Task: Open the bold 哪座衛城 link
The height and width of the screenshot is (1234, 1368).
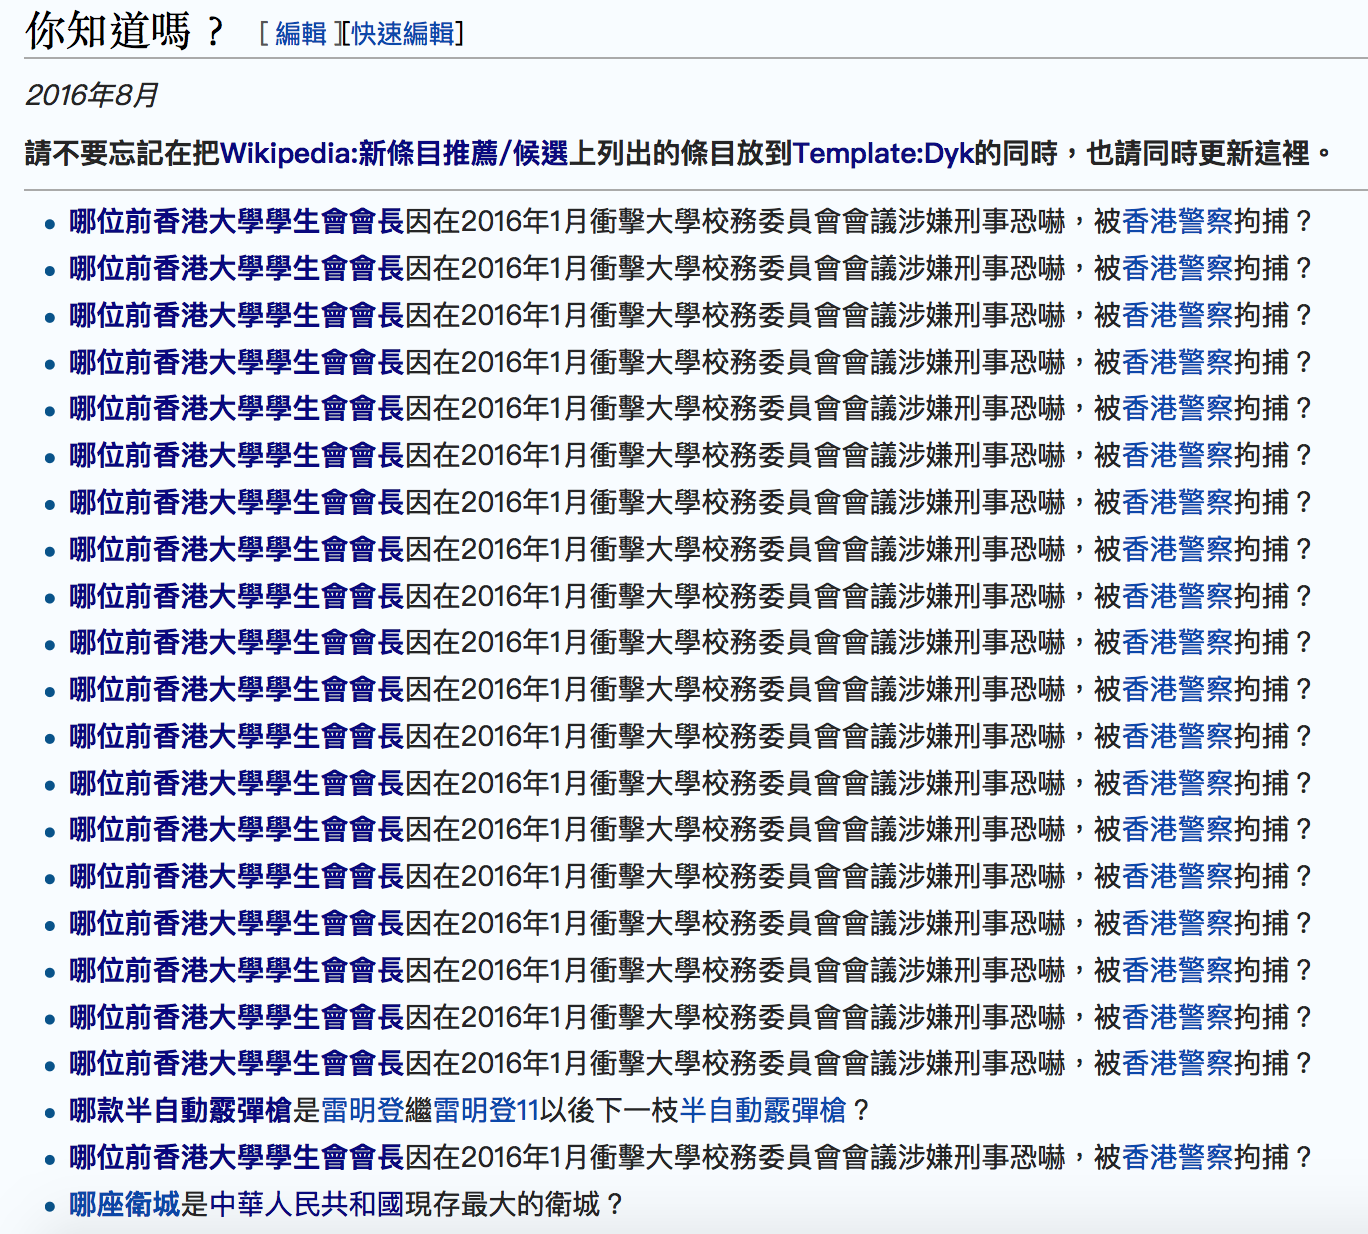Action: pyautogui.click(x=125, y=1204)
